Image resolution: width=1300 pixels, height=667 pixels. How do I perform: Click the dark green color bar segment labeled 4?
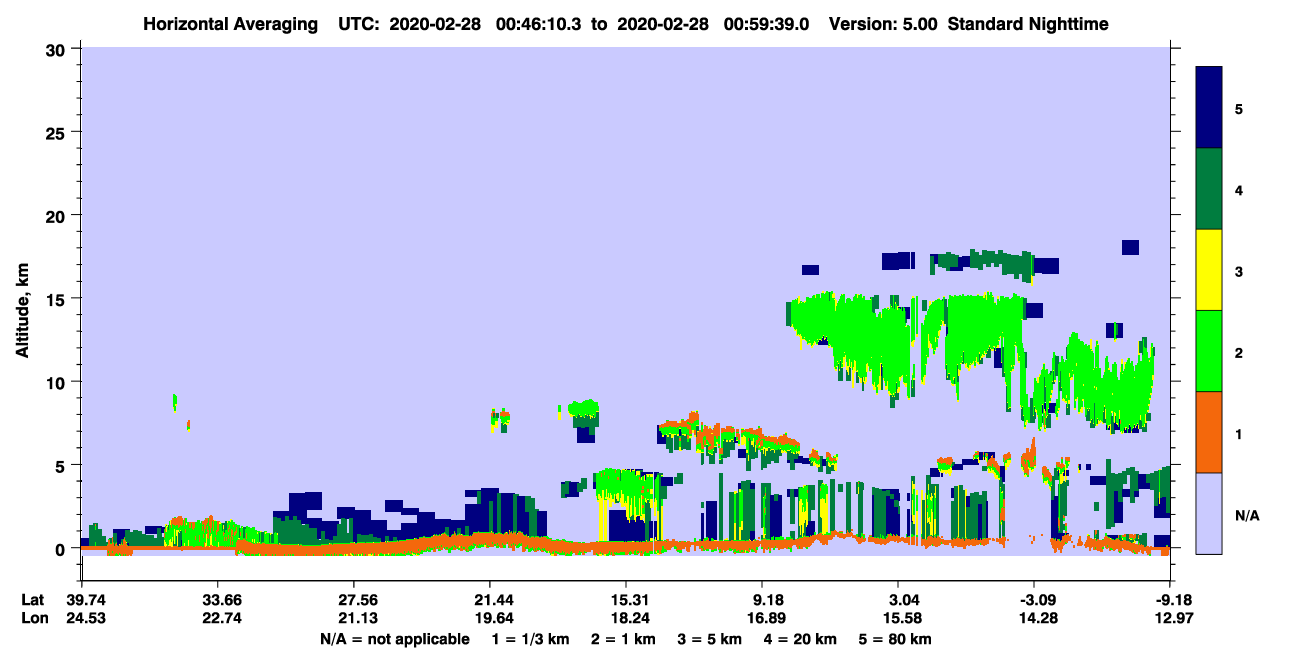point(1209,189)
